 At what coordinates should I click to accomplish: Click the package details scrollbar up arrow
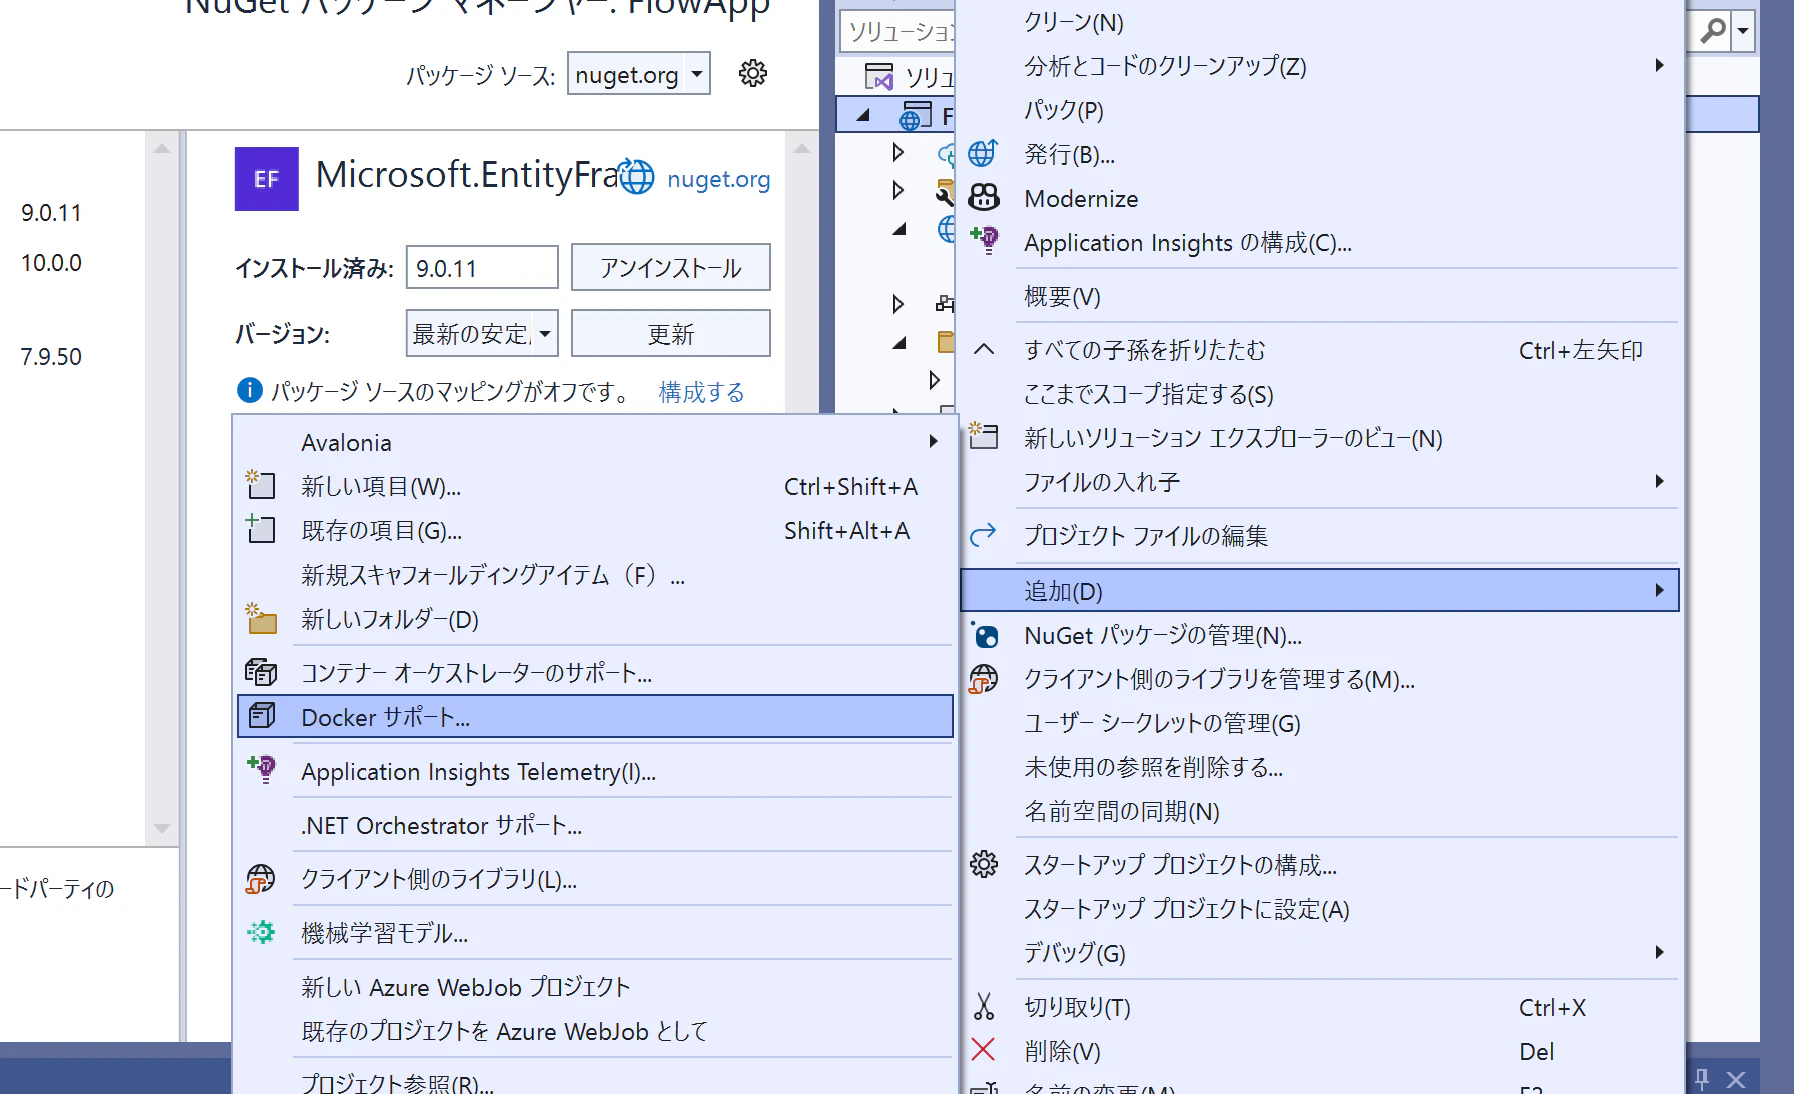tap(801, 148)
